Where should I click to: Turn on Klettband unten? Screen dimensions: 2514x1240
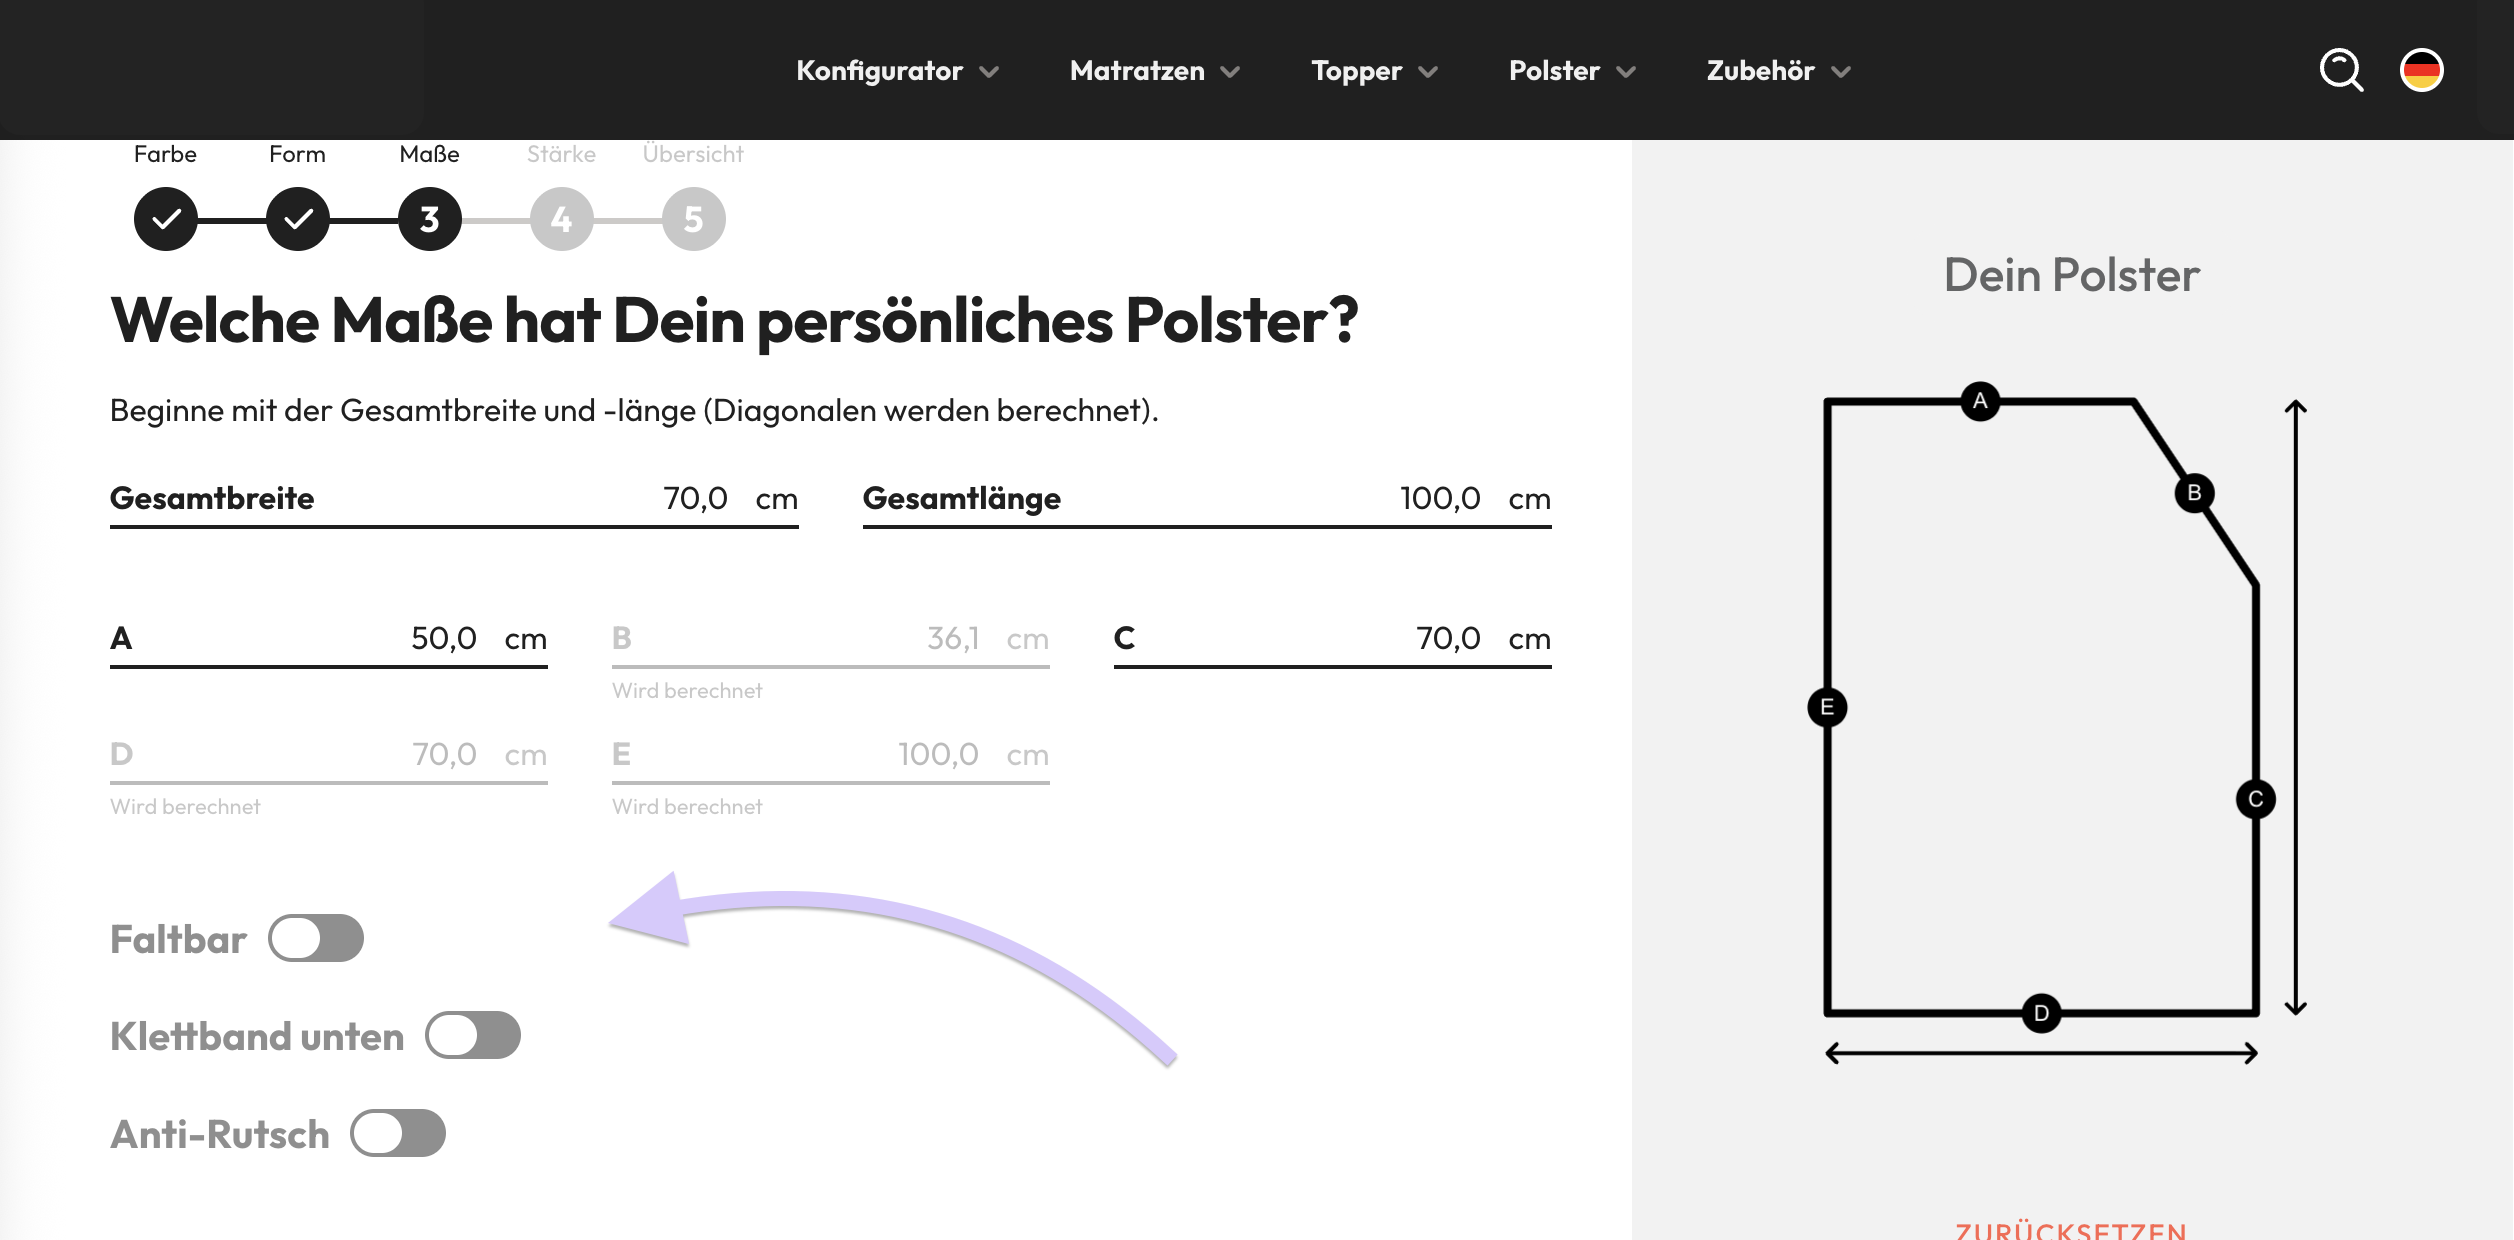[473, 1036]
